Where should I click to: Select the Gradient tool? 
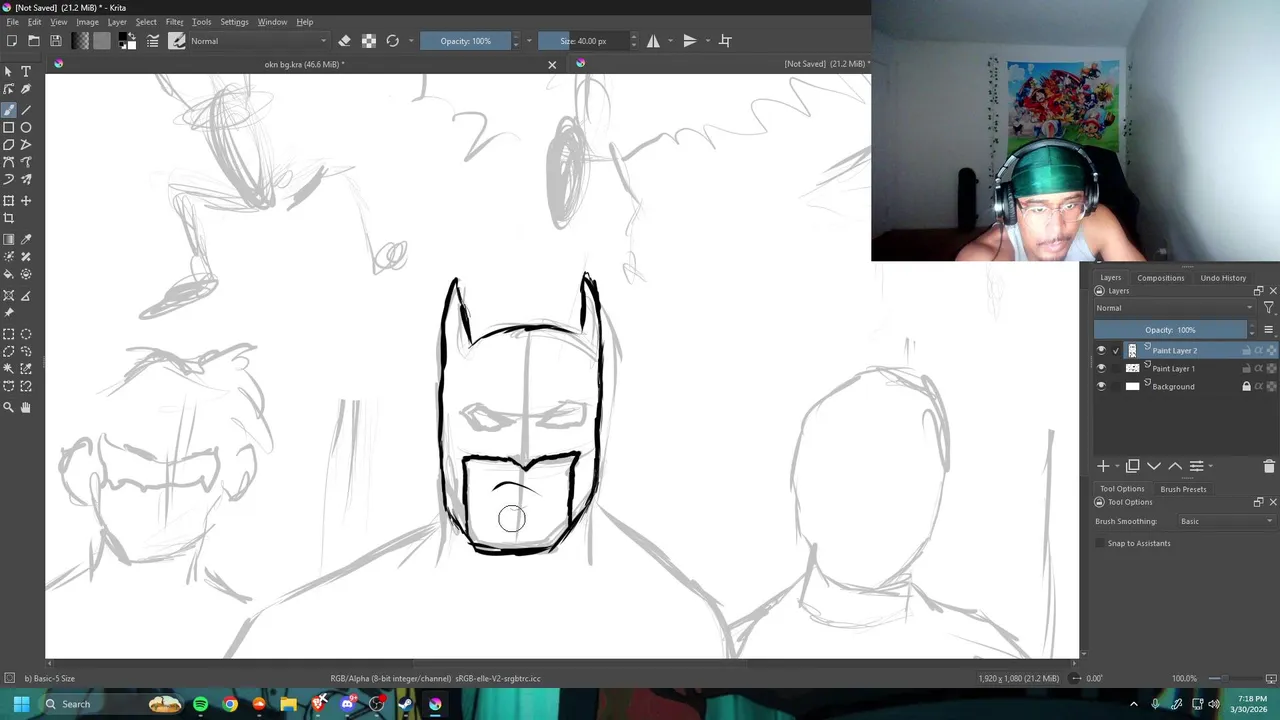(9, 239)
